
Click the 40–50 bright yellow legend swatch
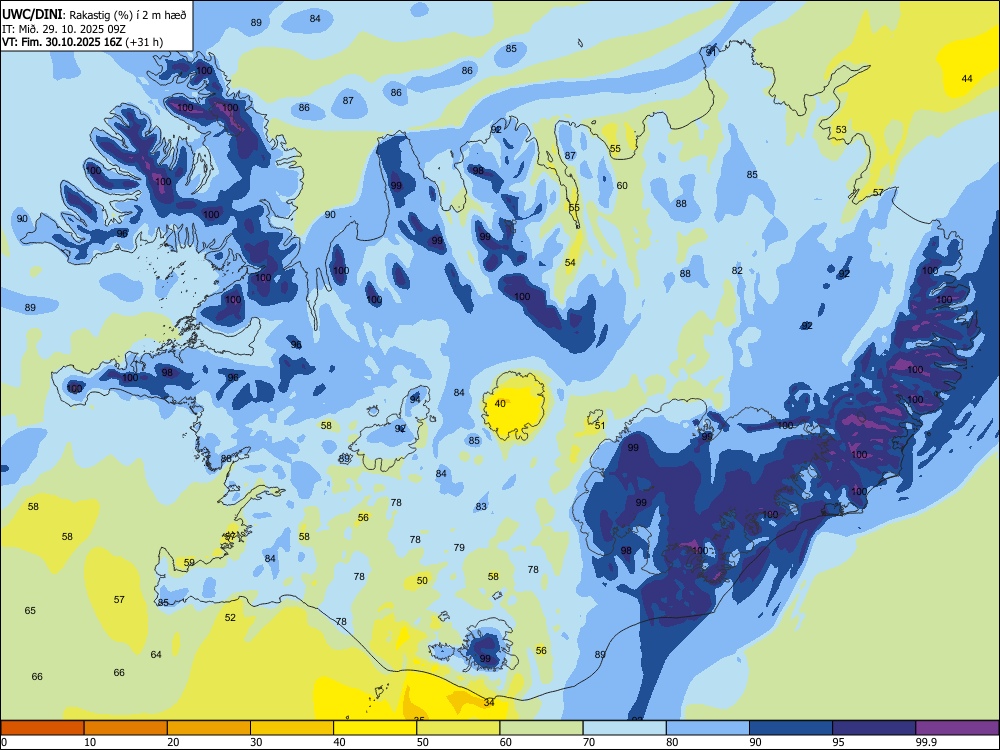pyautogui.click(x=375, y=728)
